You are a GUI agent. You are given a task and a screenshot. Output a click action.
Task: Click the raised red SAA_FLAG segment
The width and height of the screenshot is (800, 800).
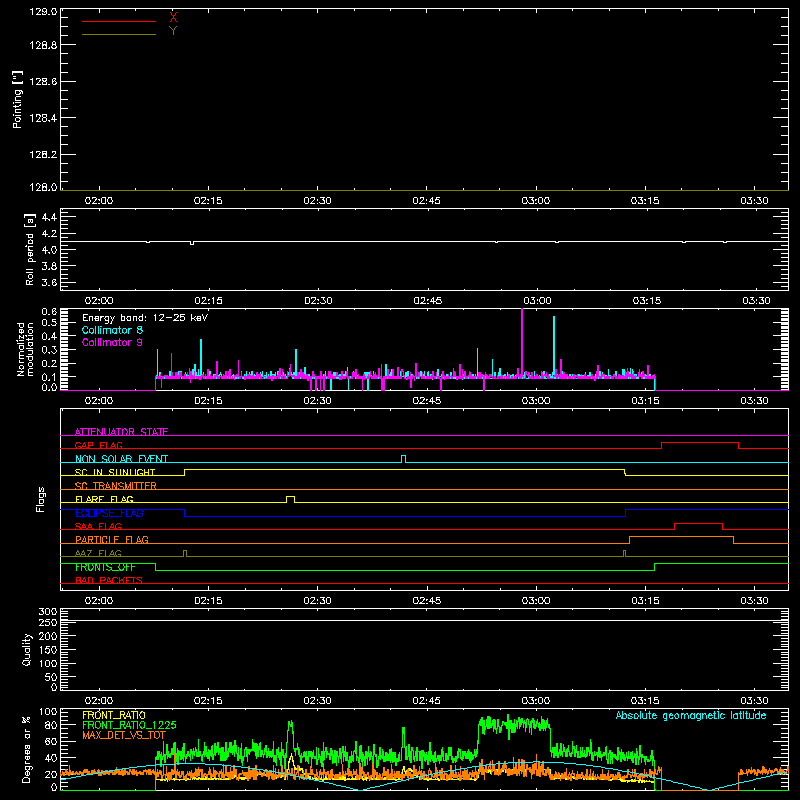point(698,524)
